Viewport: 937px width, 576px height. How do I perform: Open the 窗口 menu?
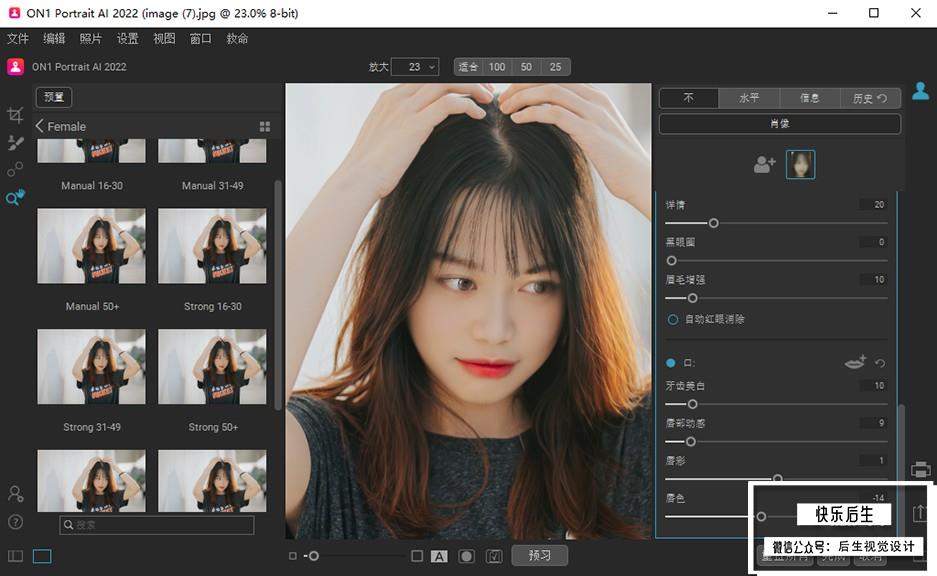click(201, 39)
